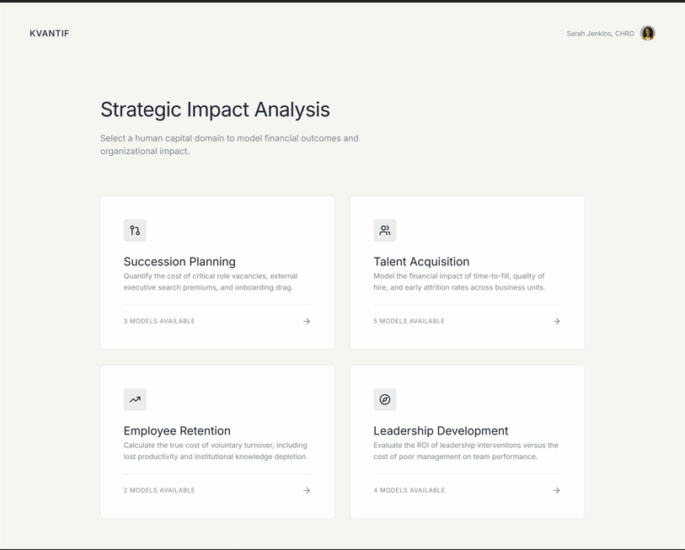Click the arrow on Leadership Development card
Screen dimensions: 685x550
(x=557, y=490)
